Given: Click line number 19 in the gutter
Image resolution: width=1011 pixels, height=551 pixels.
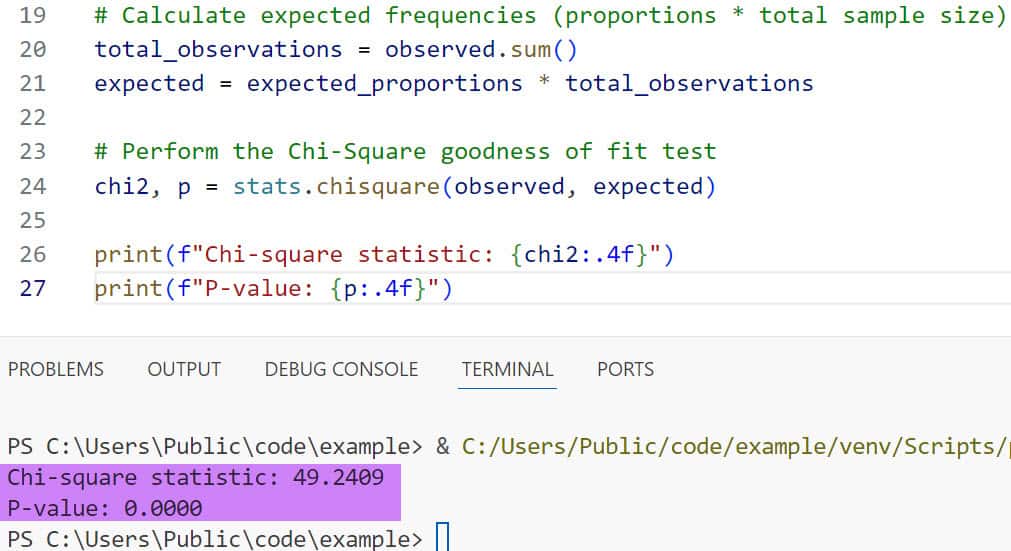Looking at the screenshot, I should (33, 15).
